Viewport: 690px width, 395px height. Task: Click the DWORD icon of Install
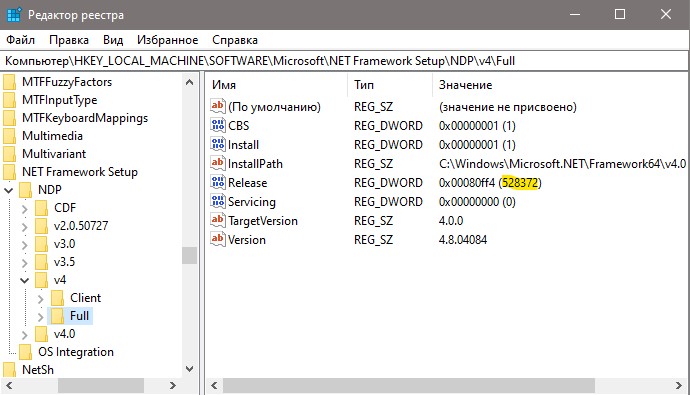[218, 144]
